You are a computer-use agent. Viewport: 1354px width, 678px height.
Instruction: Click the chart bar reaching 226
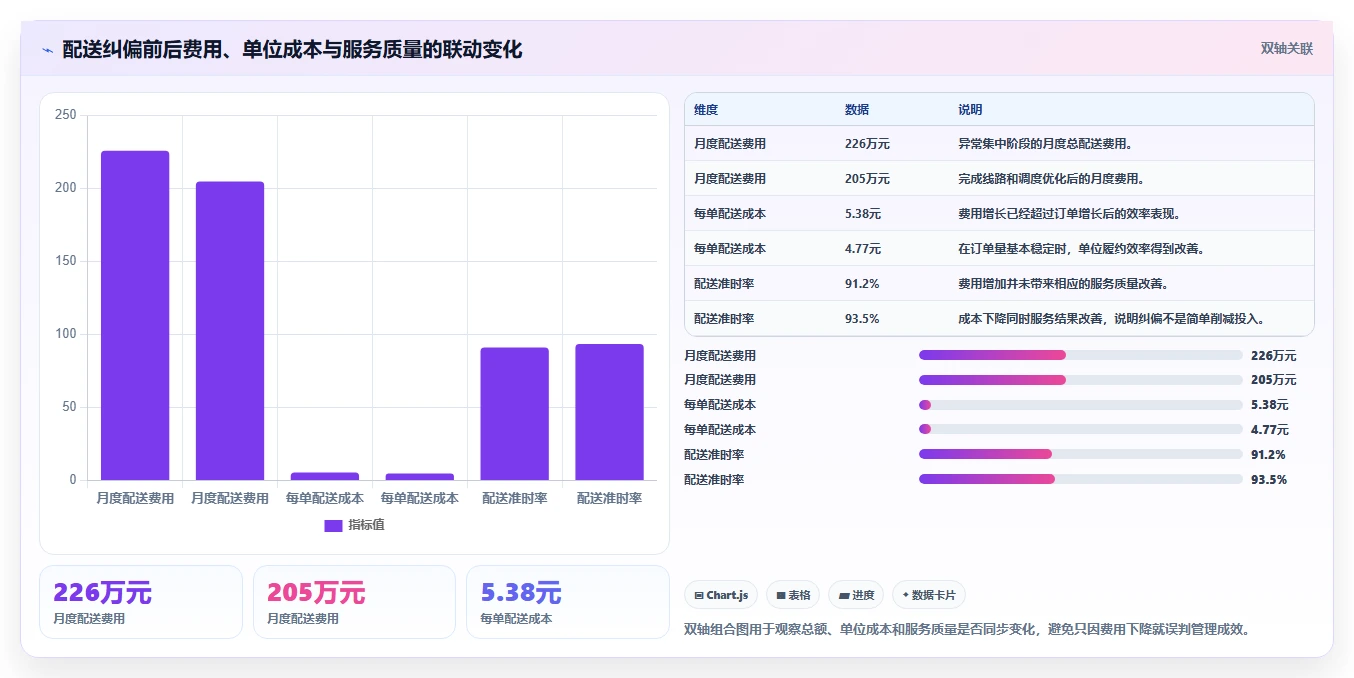(x=135, y=315)
